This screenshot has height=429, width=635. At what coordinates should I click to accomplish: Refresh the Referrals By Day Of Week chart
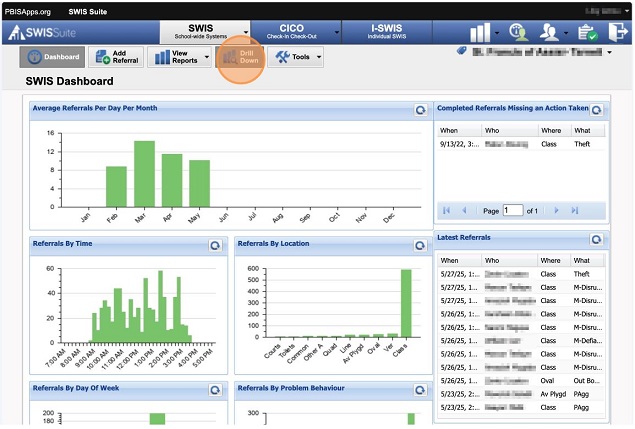tap(215, 390)
